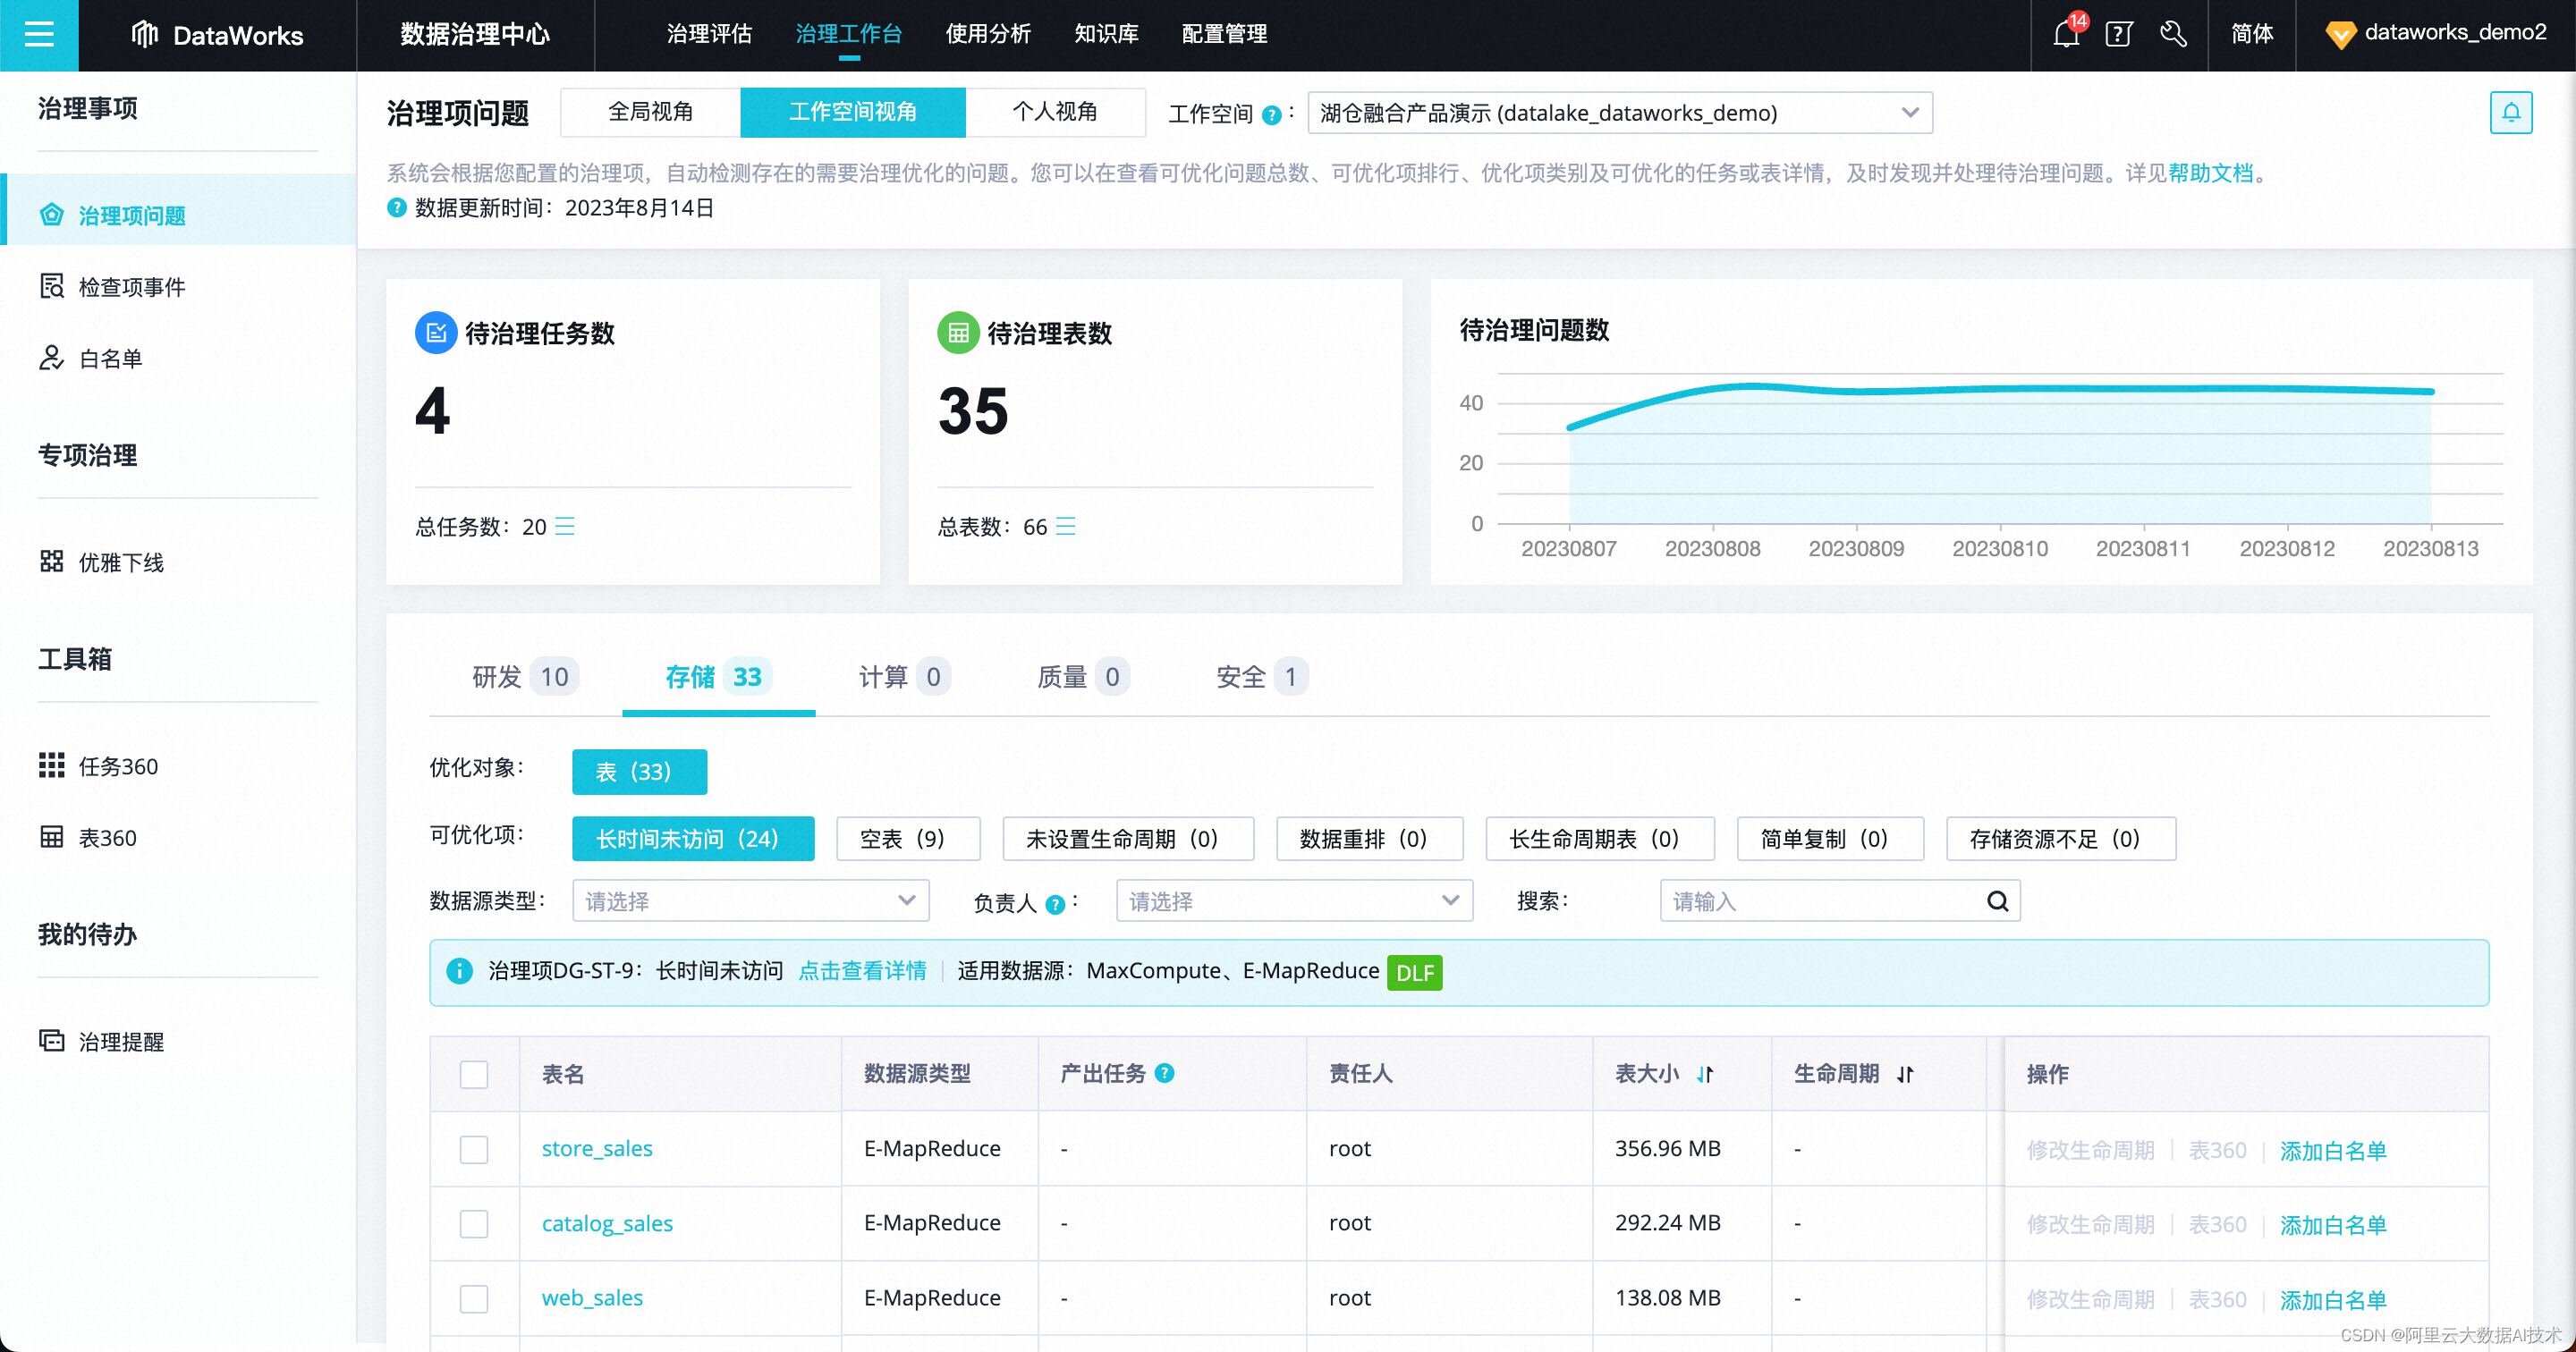
Task: Click the 搜索 text input field
Action: (1839, 901)
